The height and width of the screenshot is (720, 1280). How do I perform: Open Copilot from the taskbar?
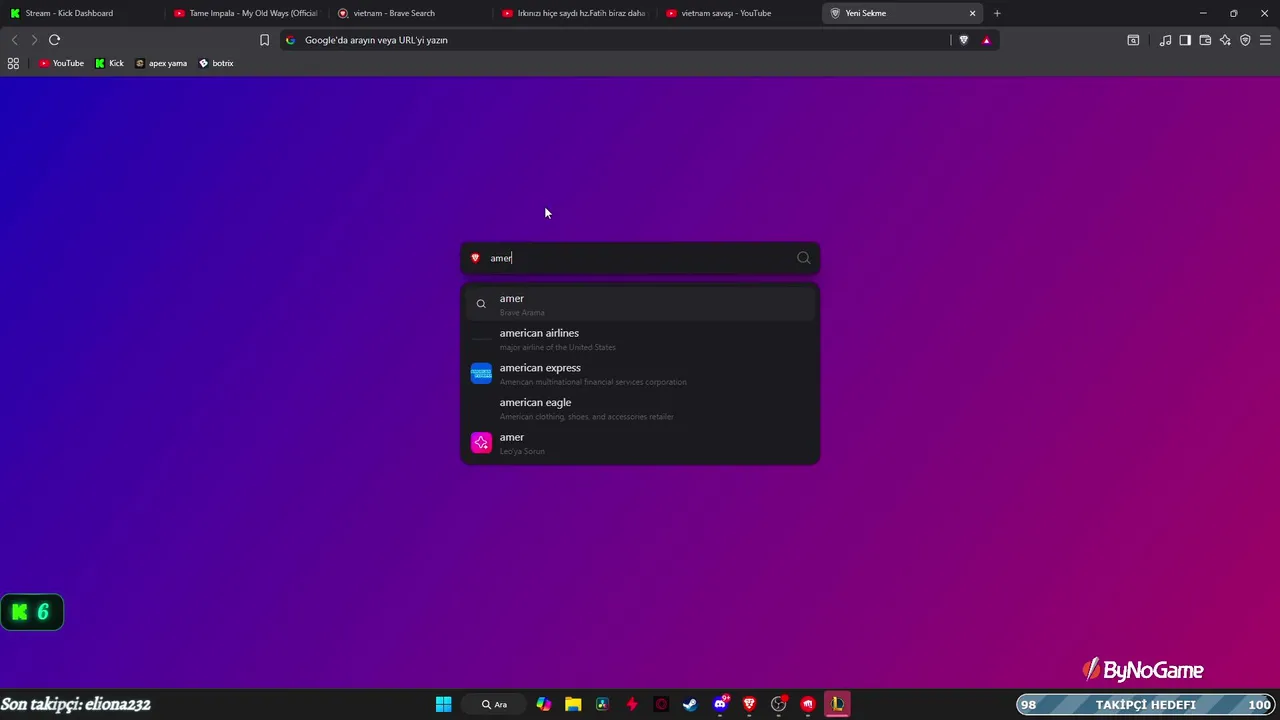click(543, 704)
